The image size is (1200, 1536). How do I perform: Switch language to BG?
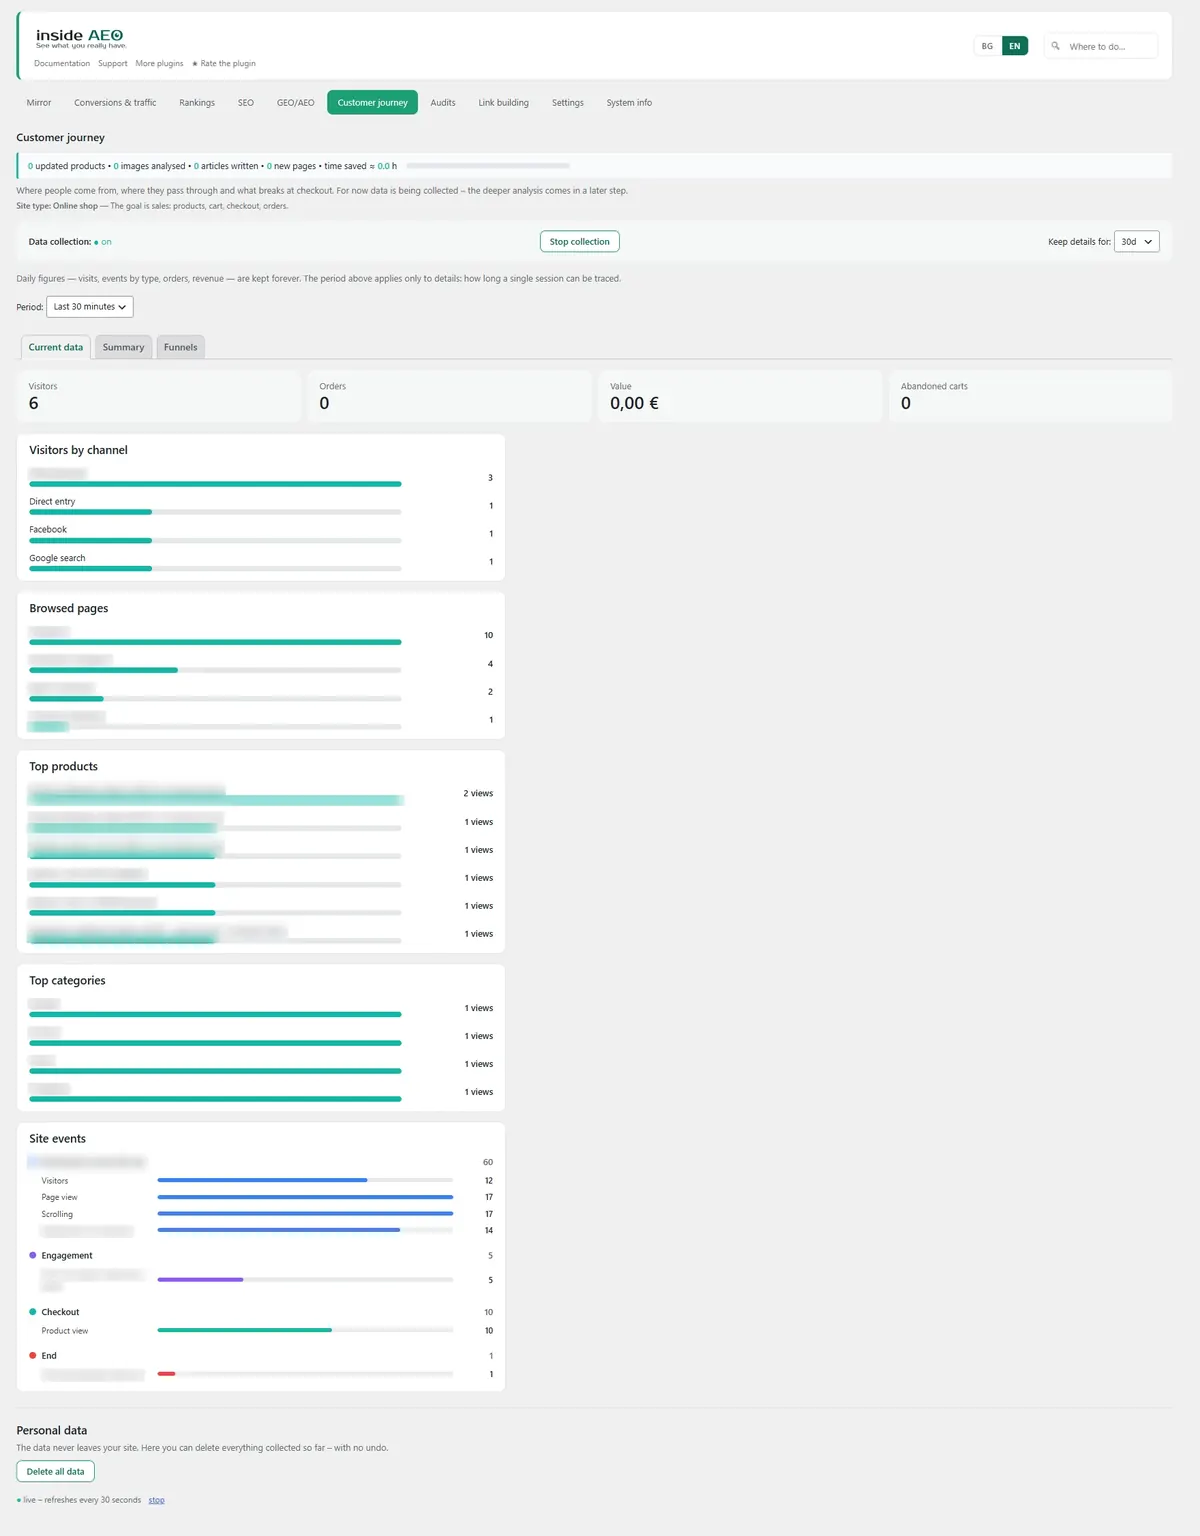[987, 46]
